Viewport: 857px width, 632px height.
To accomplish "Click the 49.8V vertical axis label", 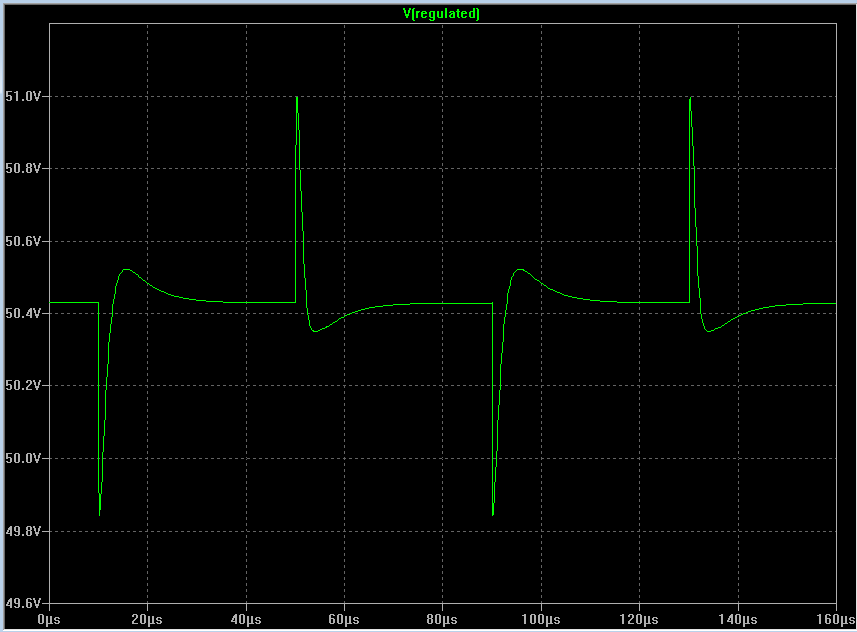I will [23, 531].
